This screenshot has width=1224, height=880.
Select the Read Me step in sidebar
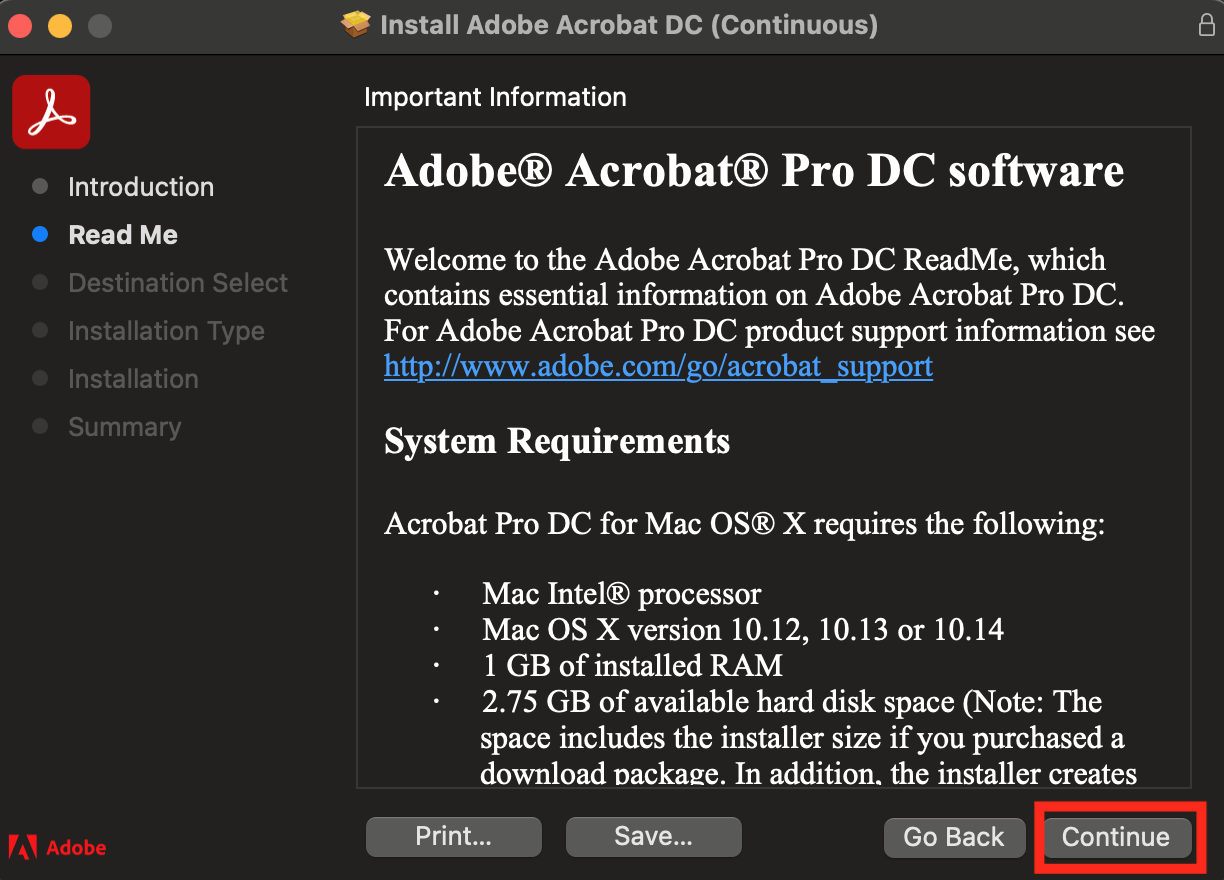(123, 235)
